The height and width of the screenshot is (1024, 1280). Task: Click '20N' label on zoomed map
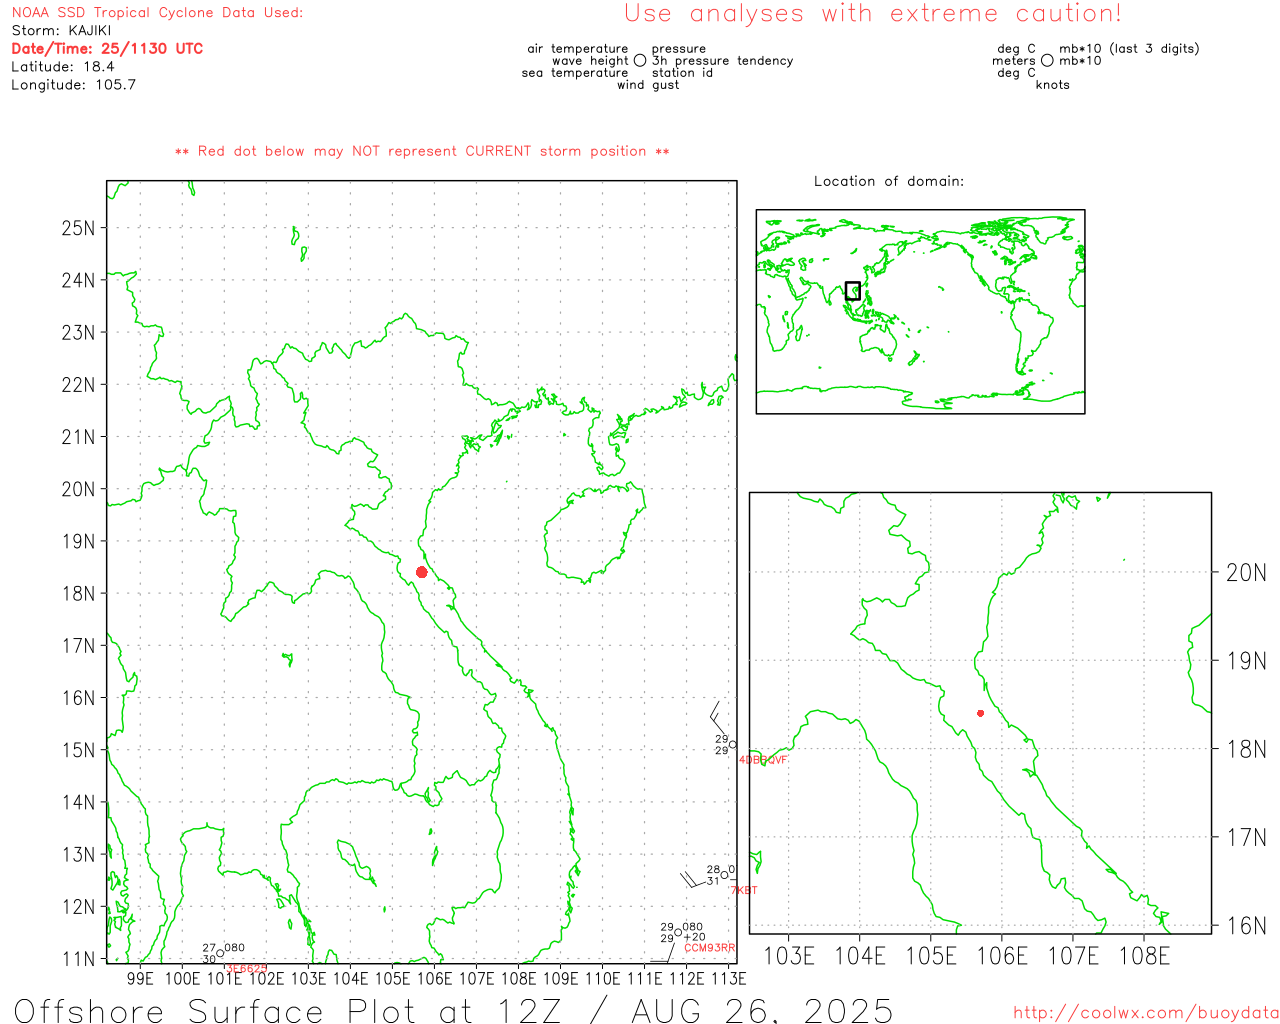pos(1246,573)
